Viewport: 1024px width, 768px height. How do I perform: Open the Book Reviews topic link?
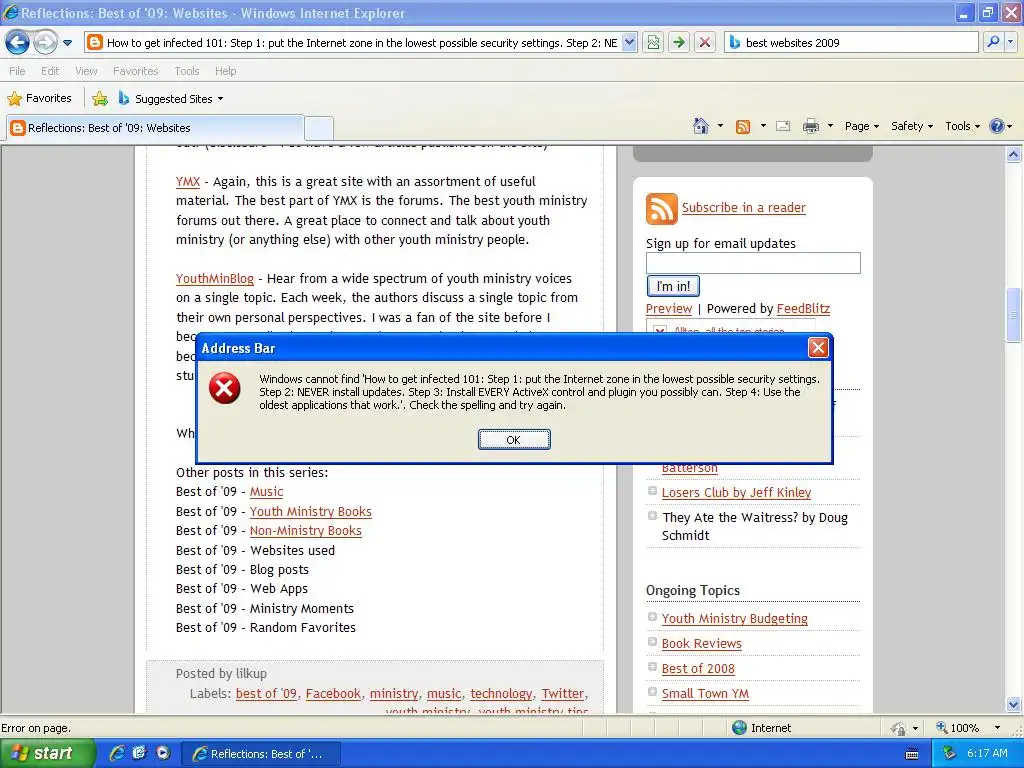(x=701, y=644)
